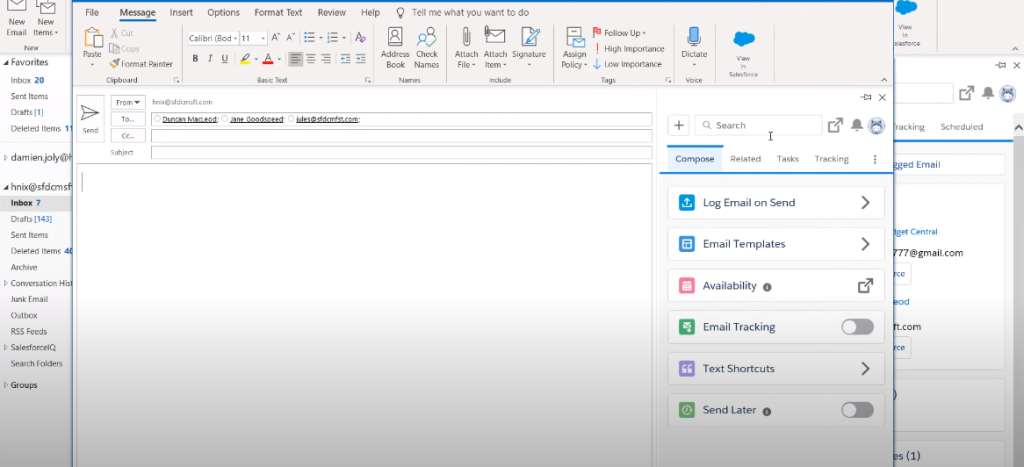Expand Log Email on Send chevron
This screenshot has width=1024, height=467.
[865, 203]
